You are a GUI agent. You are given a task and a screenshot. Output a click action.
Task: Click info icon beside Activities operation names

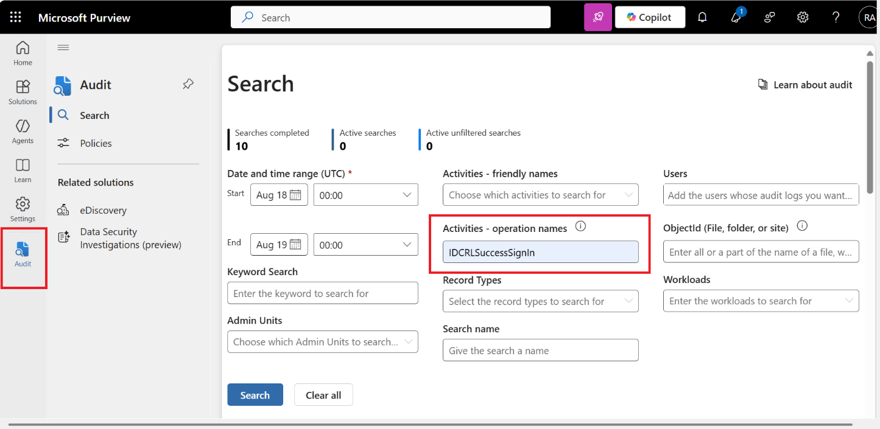580,227
